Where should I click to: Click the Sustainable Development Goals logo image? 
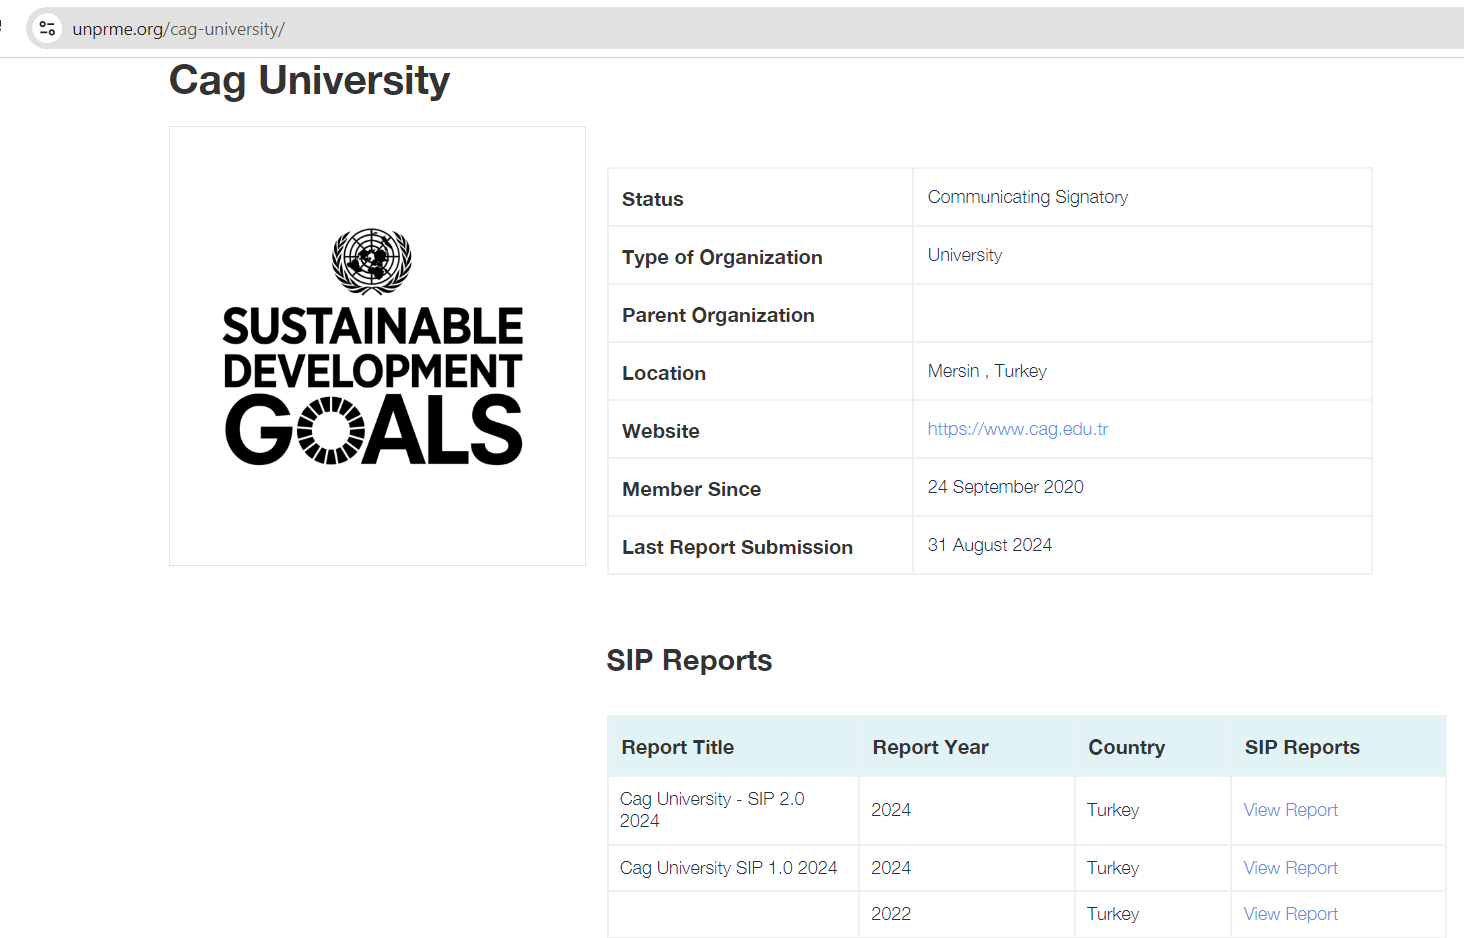[x=377, y=346]
